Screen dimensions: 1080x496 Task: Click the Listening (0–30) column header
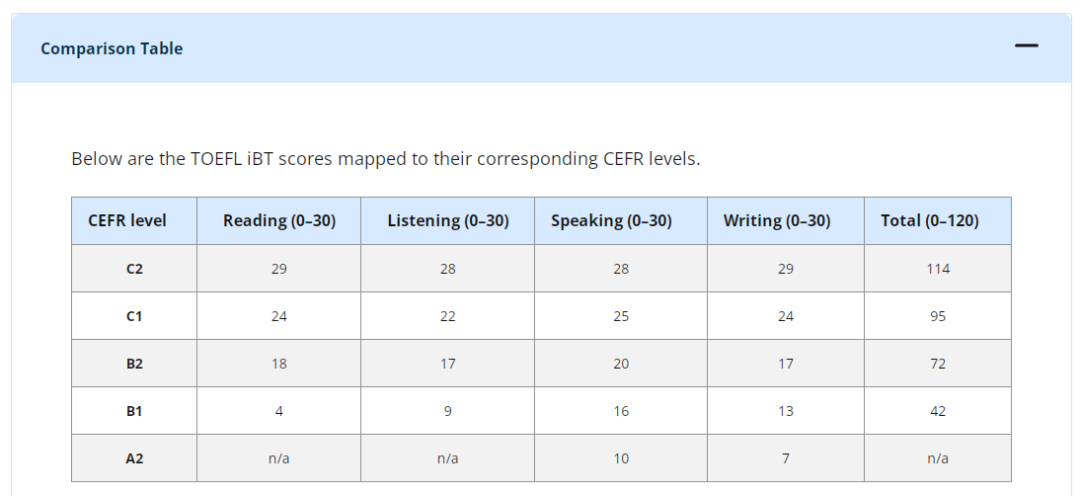coord(448,221)
